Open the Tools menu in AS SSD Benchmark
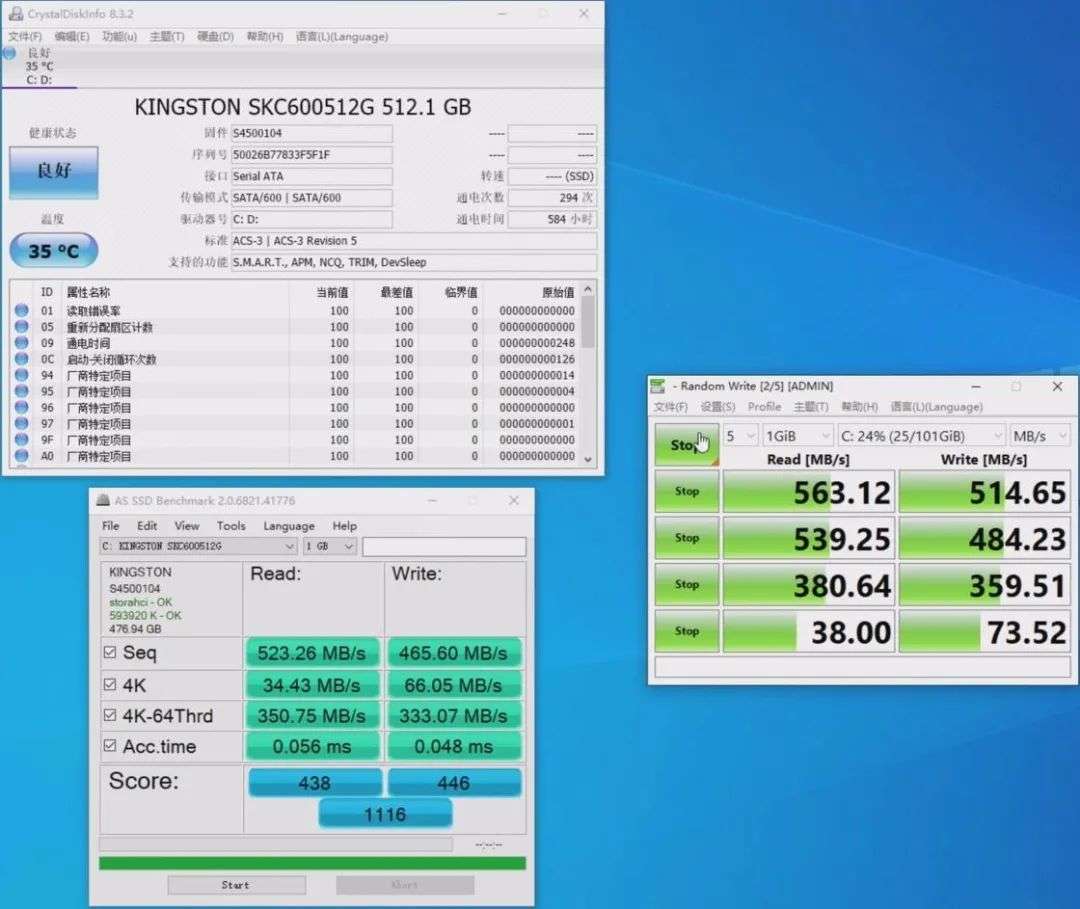 click(231, 526)
